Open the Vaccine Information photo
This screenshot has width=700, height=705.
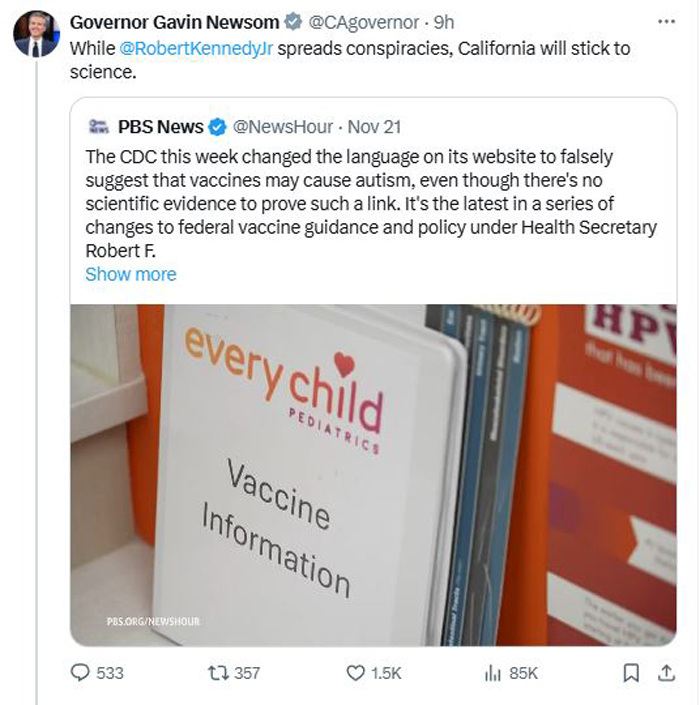373,474
